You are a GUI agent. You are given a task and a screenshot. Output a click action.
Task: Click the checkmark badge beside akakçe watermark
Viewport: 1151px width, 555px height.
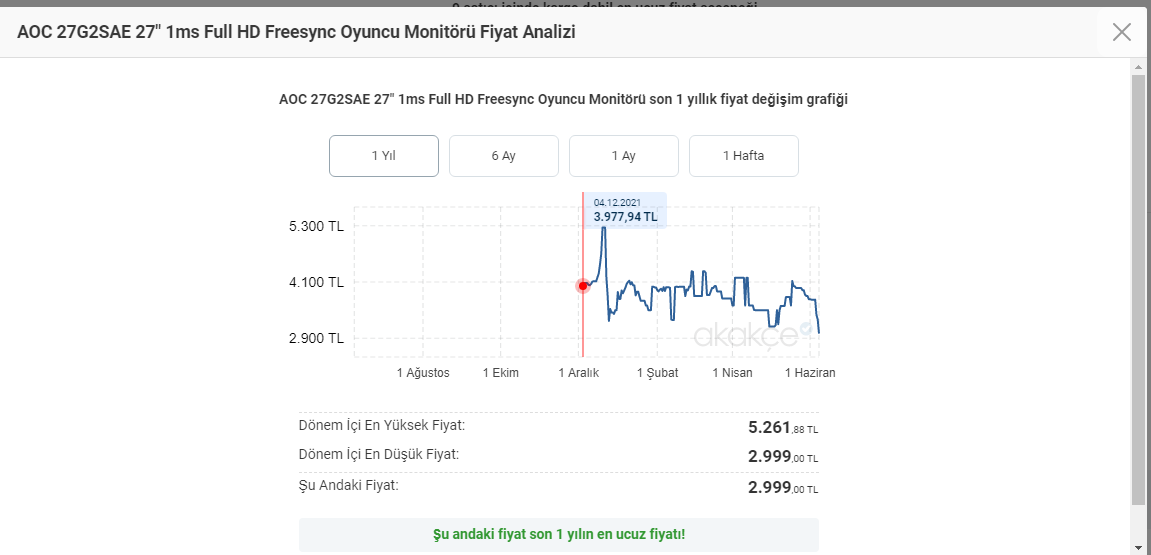tap(806, 328)
